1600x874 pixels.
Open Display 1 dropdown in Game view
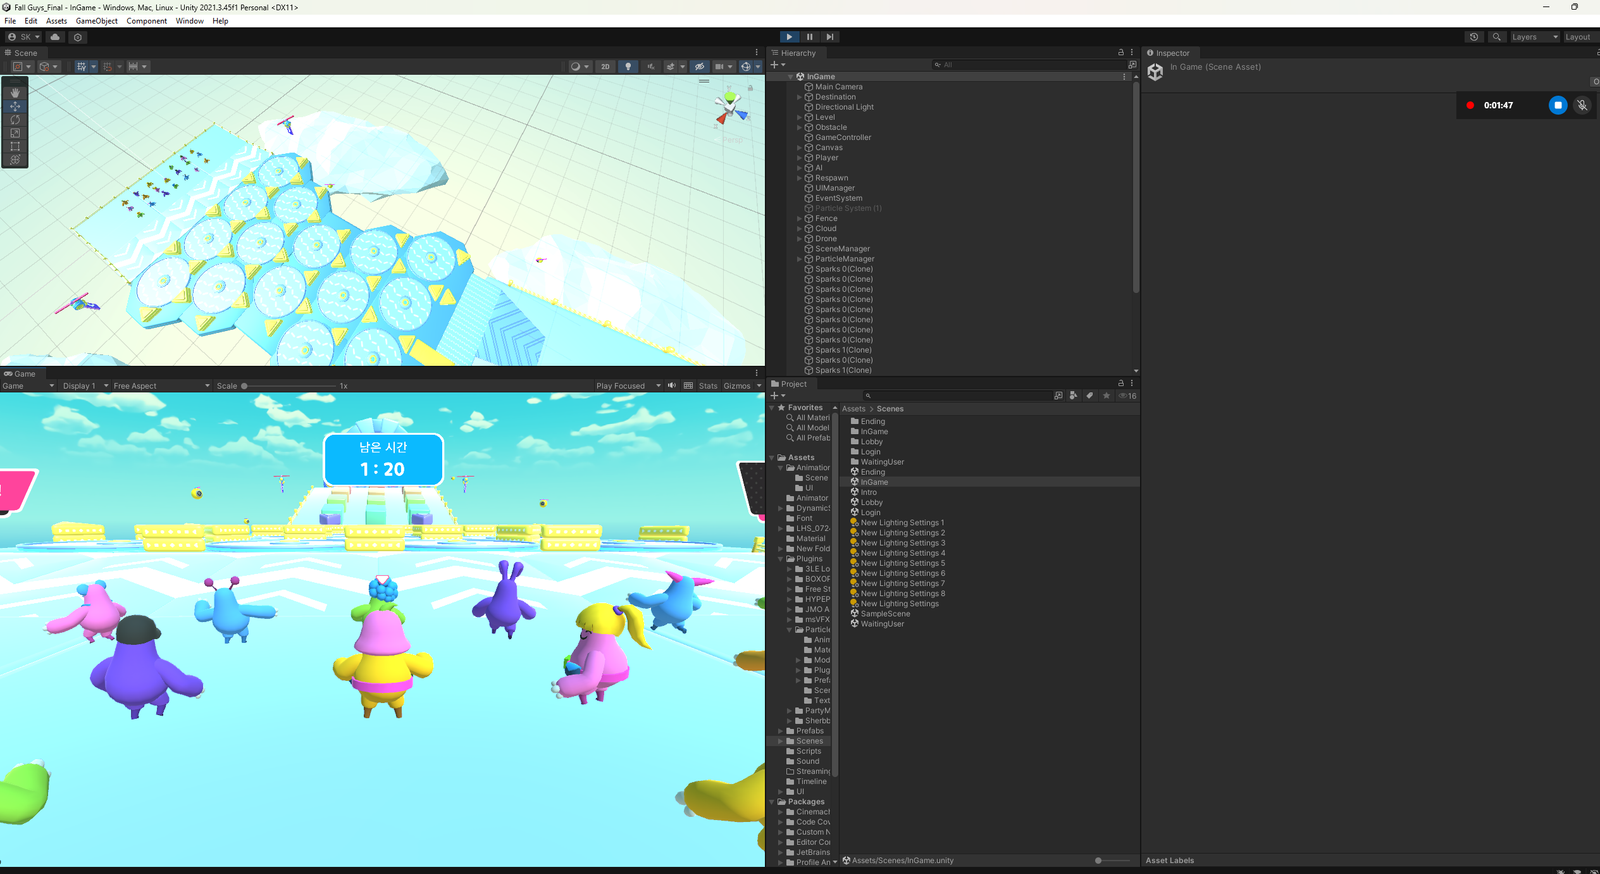85,386
